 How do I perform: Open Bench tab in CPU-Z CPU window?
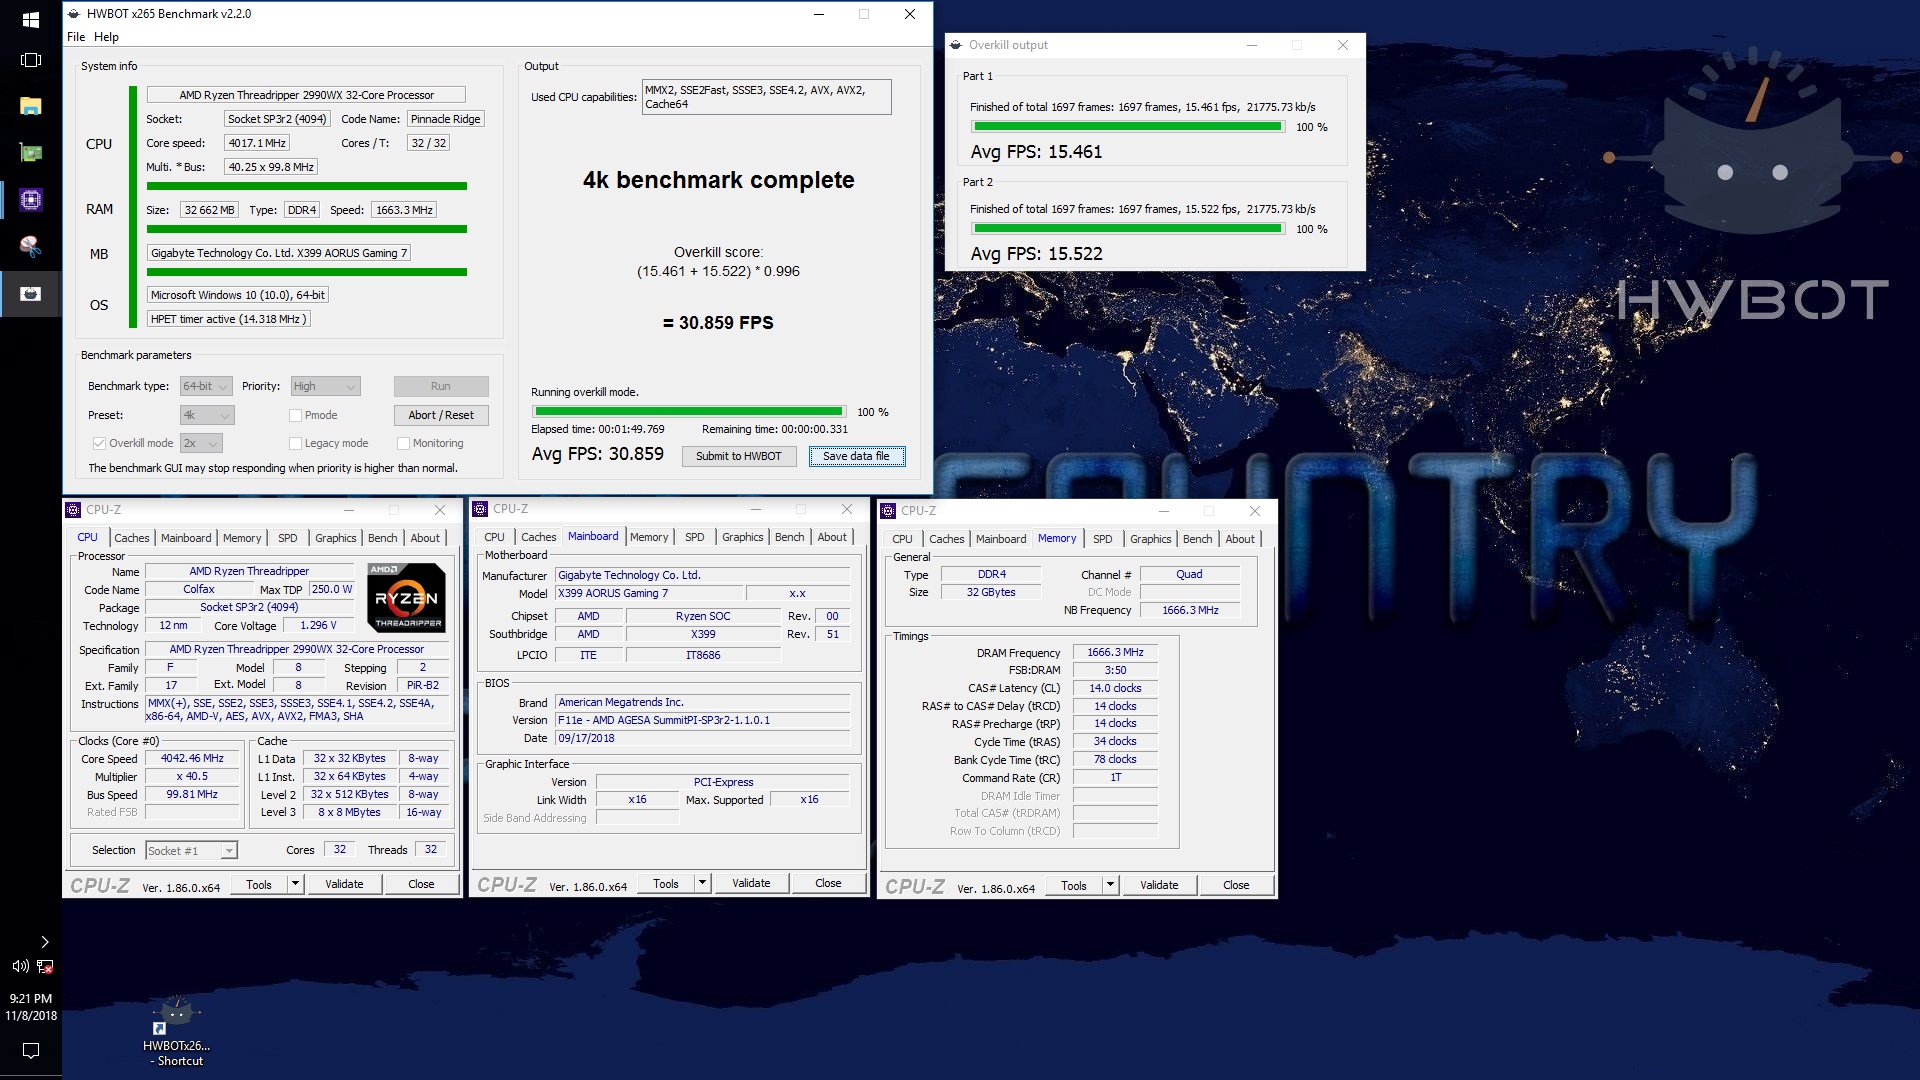[x=382, y=538]
